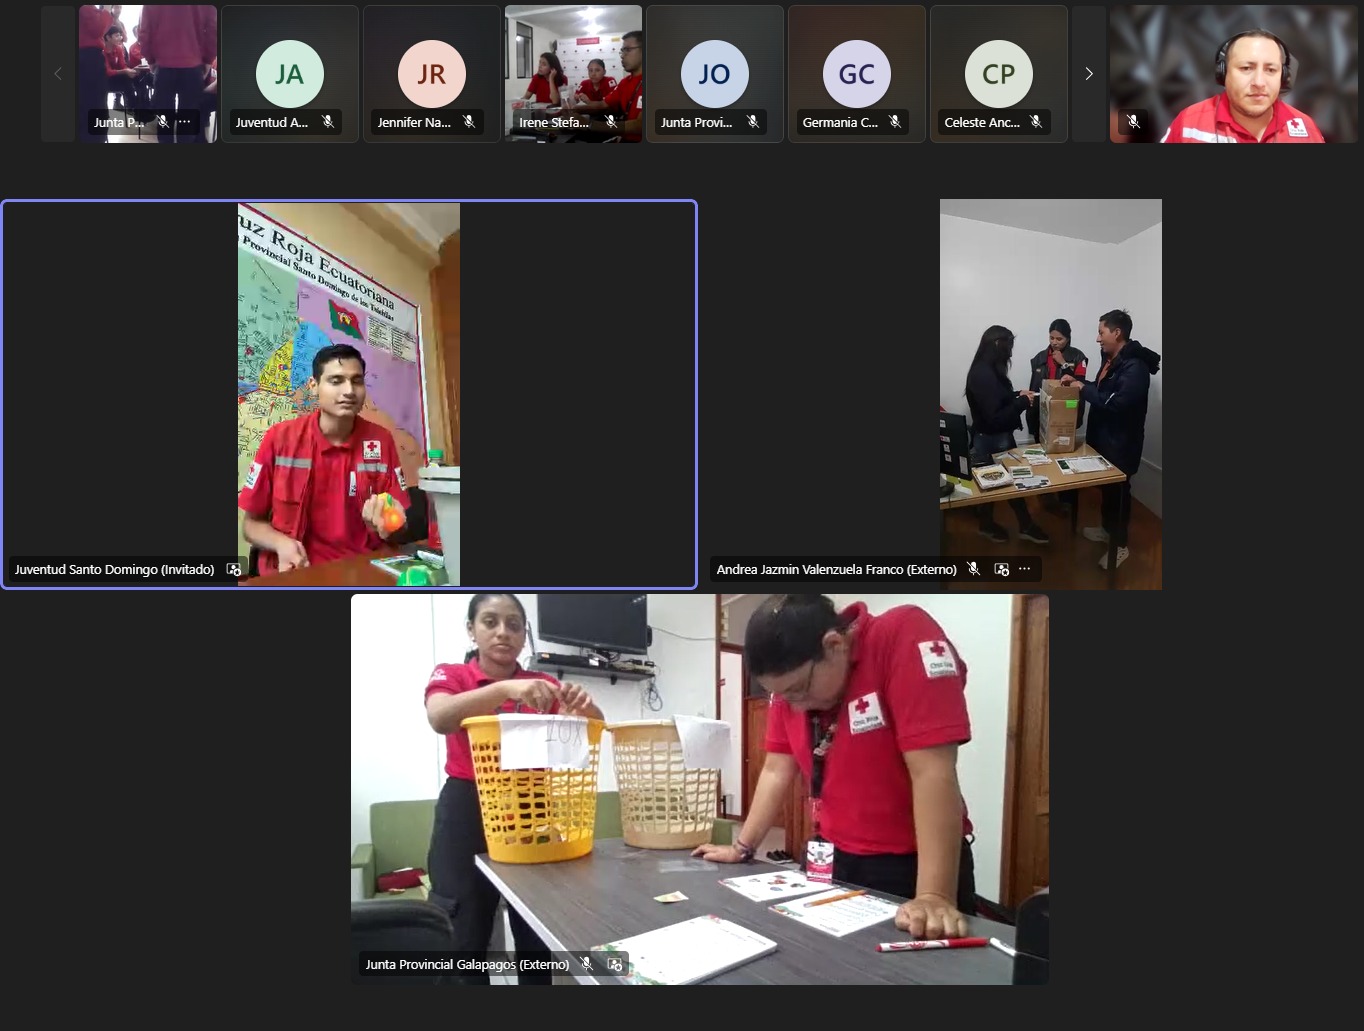Click Junta Provincial Galapagos (Externo) name label
Viewport: 1364px width, 1031px height.
[x=467, y=964]
